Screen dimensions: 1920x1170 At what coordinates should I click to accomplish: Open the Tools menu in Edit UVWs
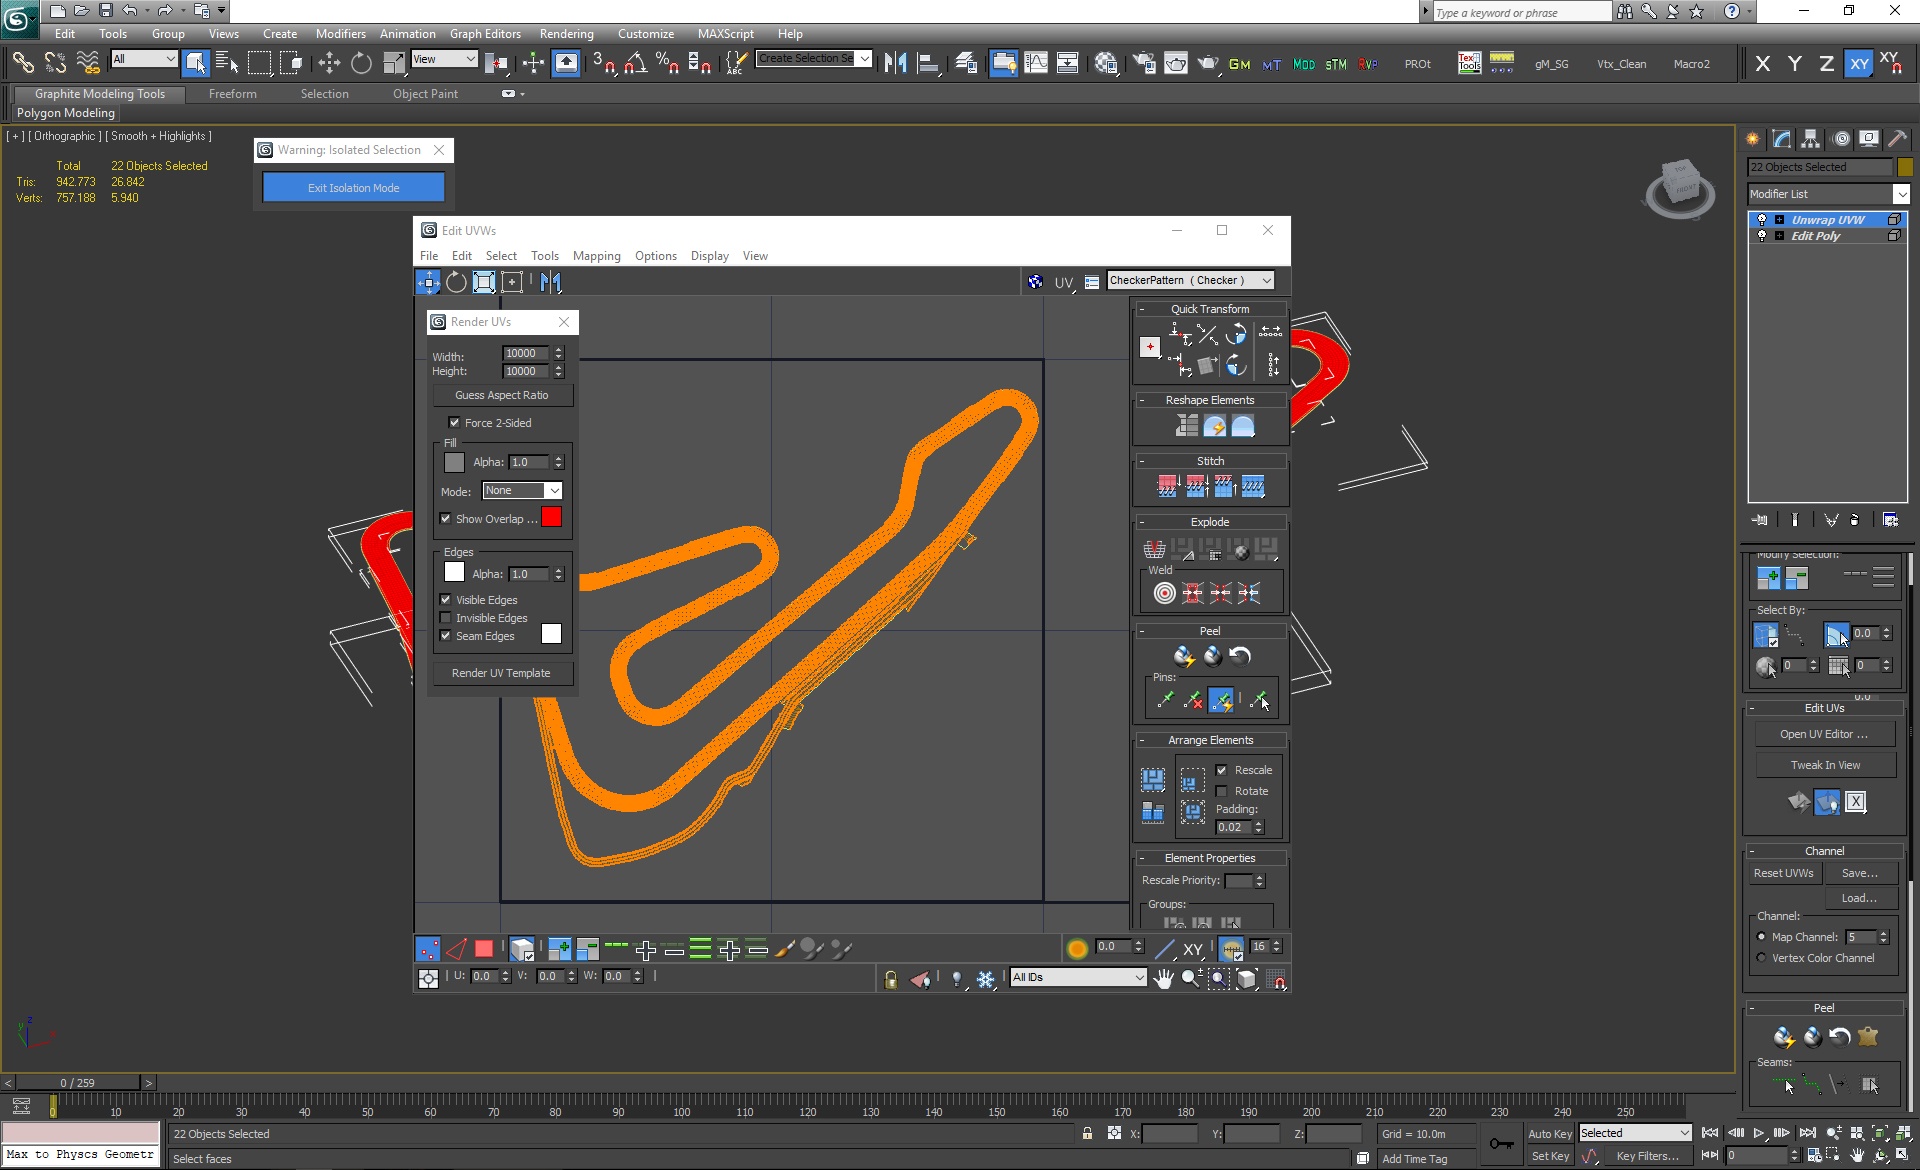click(544, 256)
